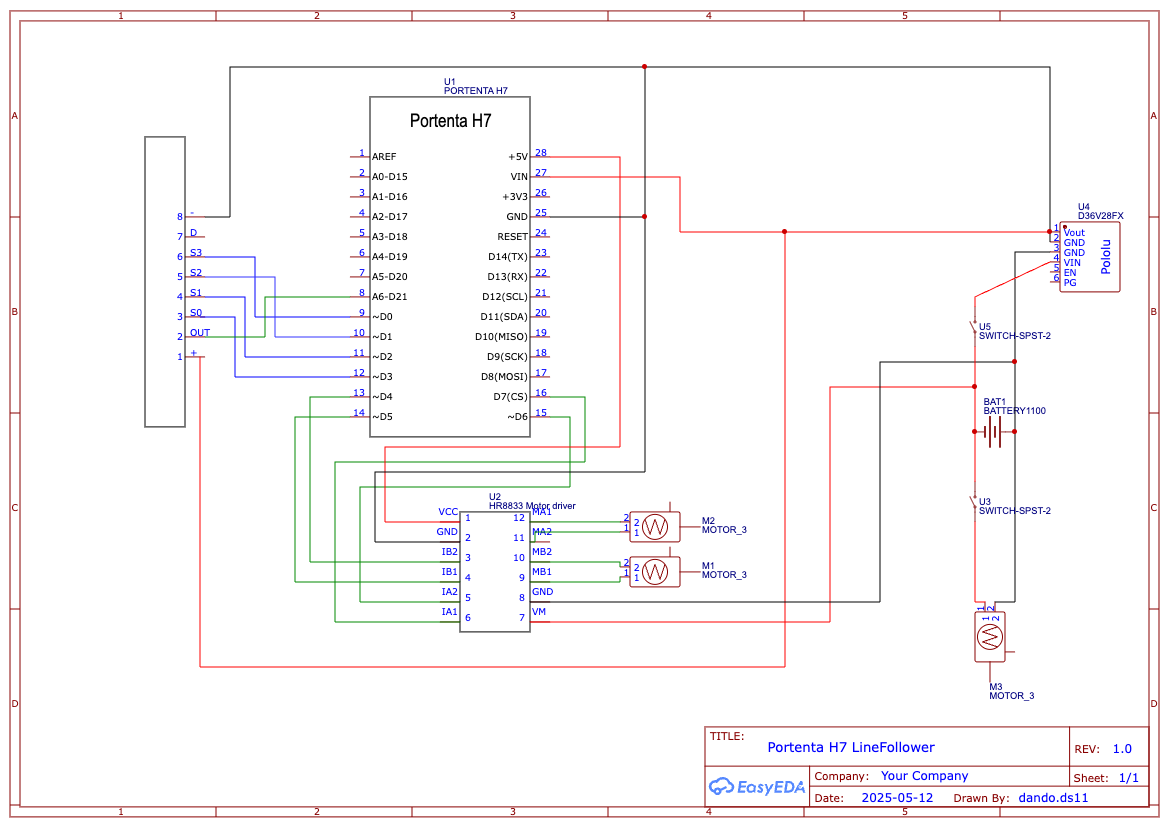1169x828 pixels.
Task: Click the Pololu D36V28FX regulator symbol U4
Action: pyautogui.click(x=1090, y=255)
